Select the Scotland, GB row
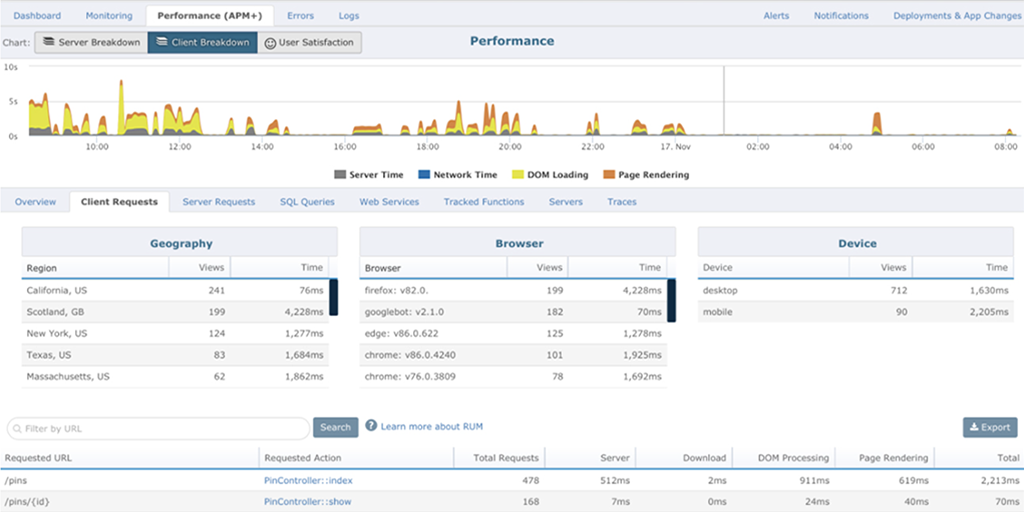Screen dimensions: 1024x512 tap(175, 312)
